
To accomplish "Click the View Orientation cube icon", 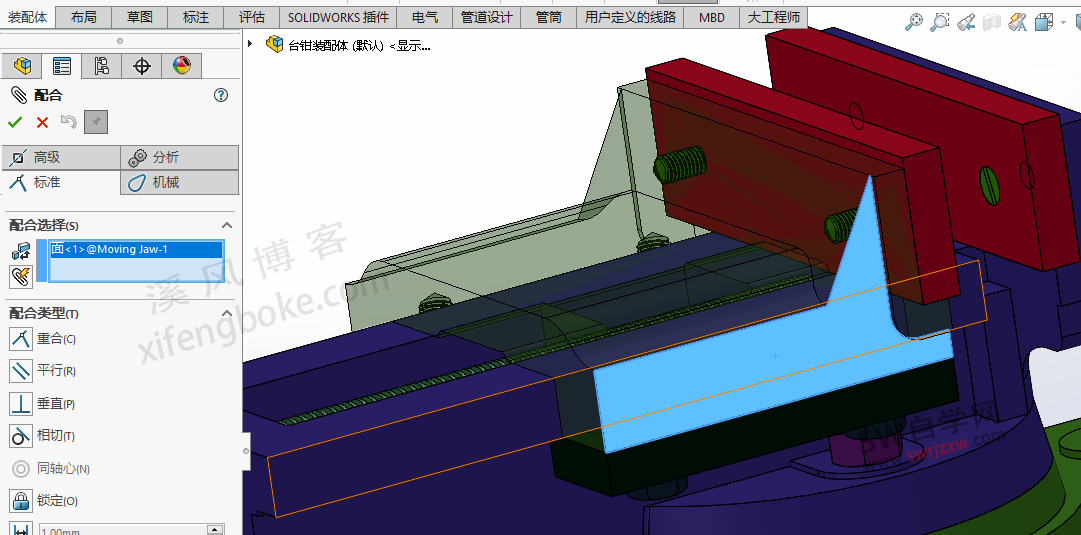I will click(1044, 23).
